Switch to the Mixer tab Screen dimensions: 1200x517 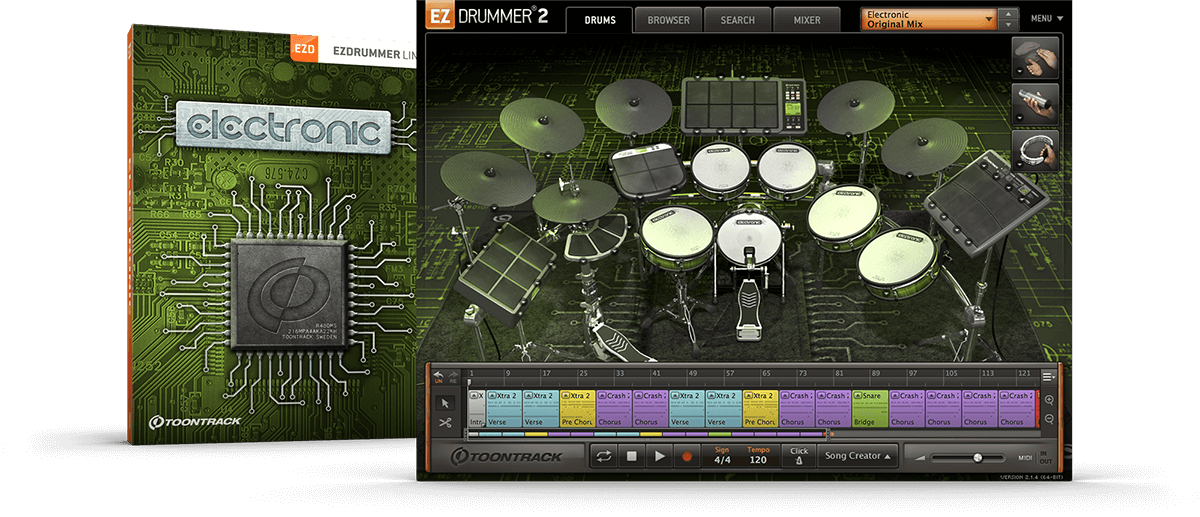[x=806, y=19]
